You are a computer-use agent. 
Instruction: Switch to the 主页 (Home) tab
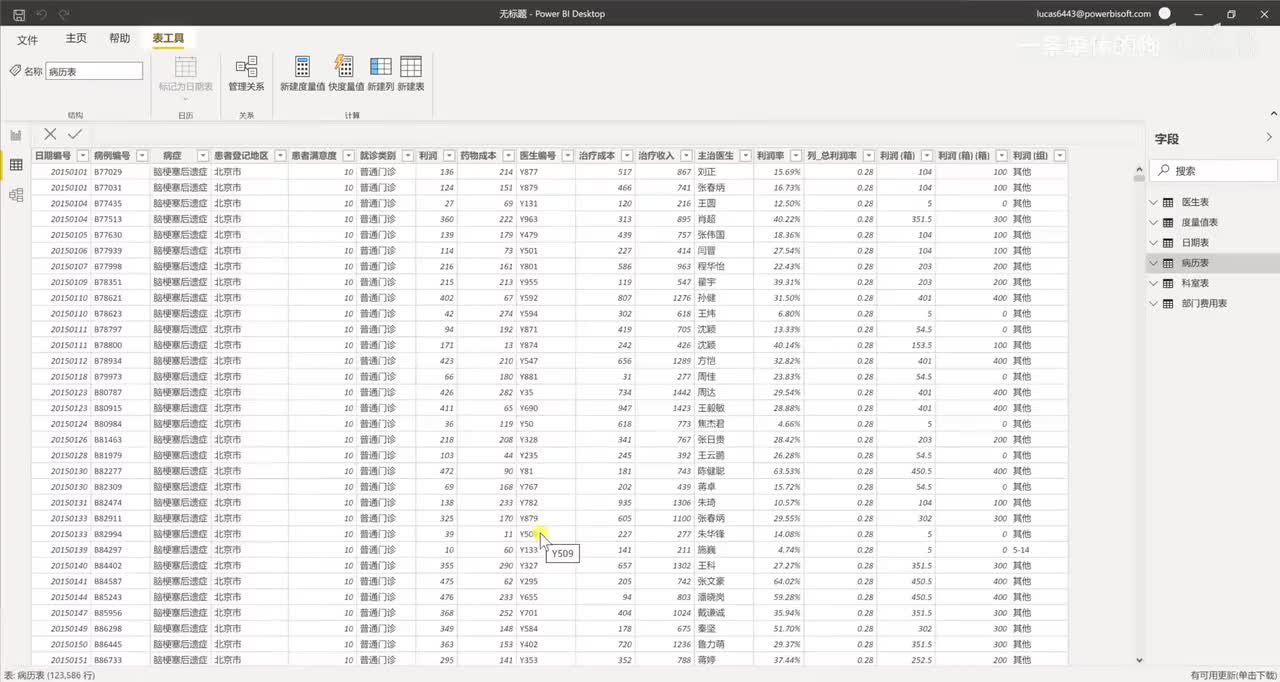tap(76, 38)
